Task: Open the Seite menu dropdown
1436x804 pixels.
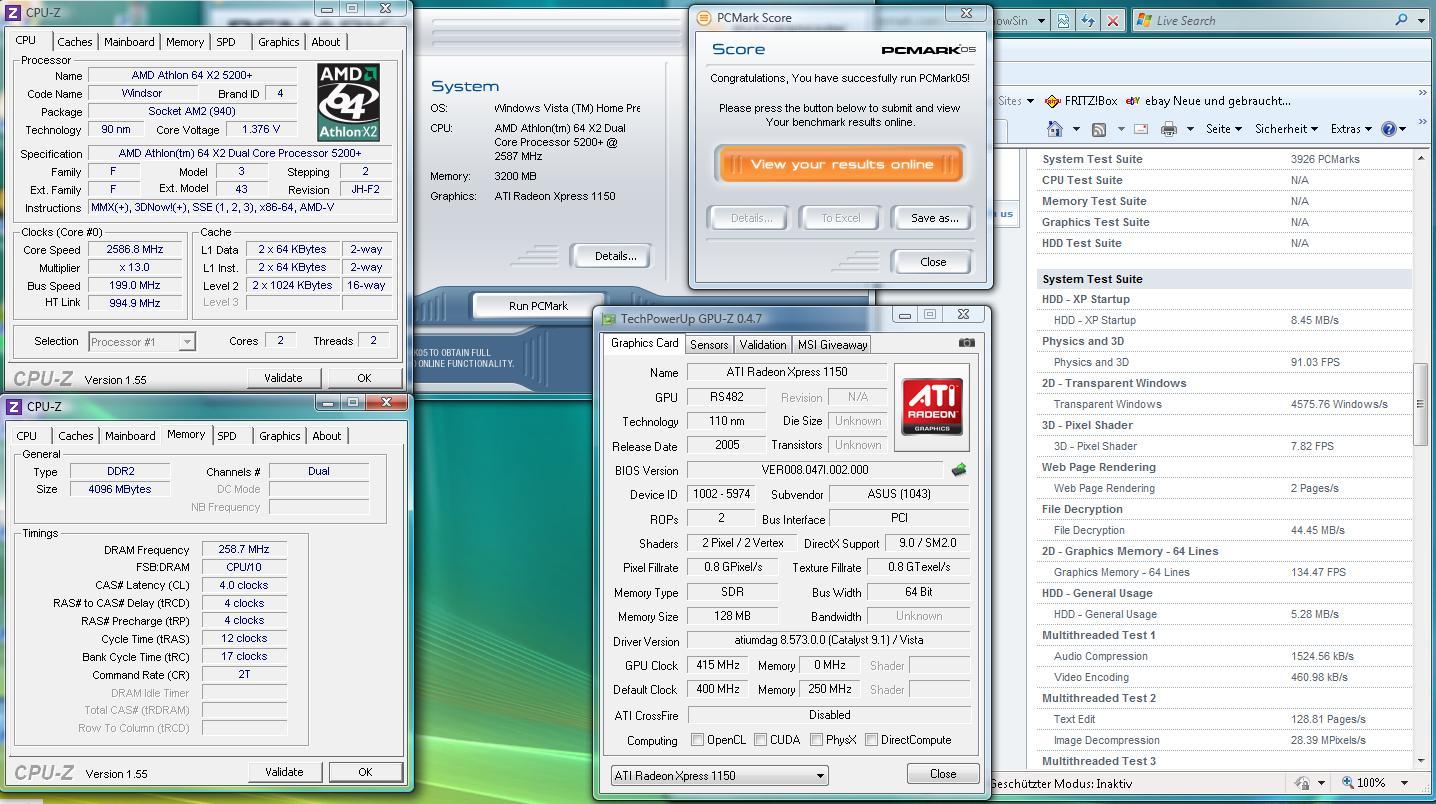Action: click(1223, 129)
